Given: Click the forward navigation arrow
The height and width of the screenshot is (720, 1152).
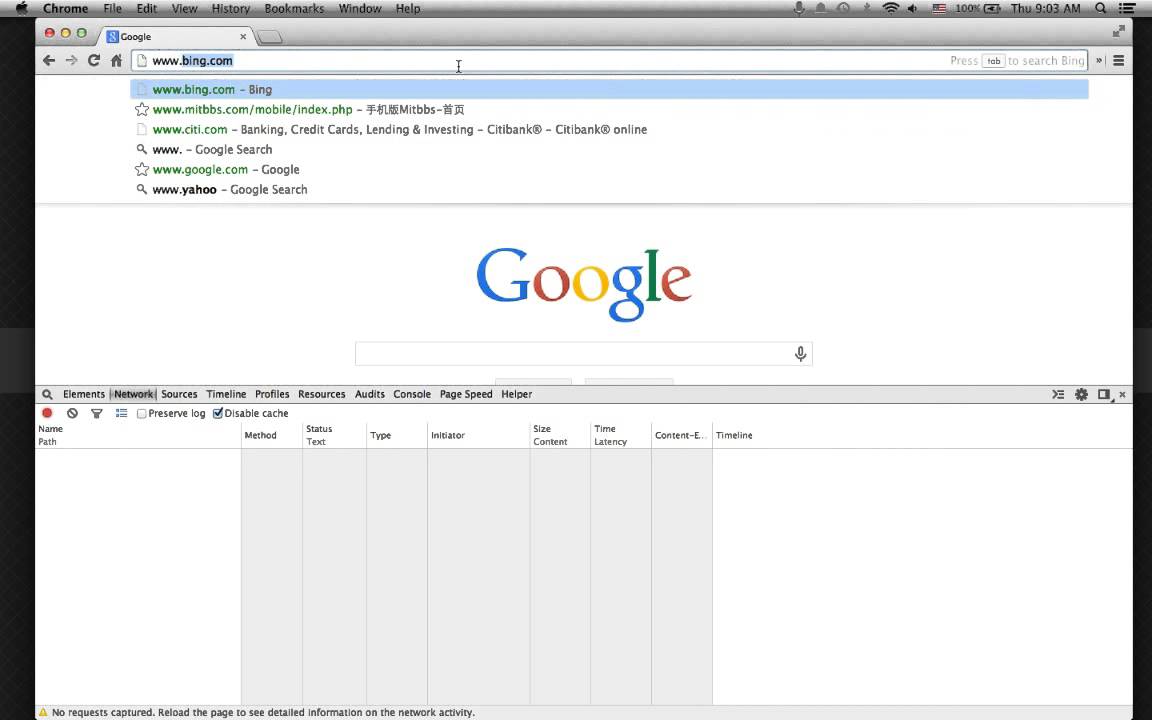Looking at the screenshot, I should click(71, 61).
